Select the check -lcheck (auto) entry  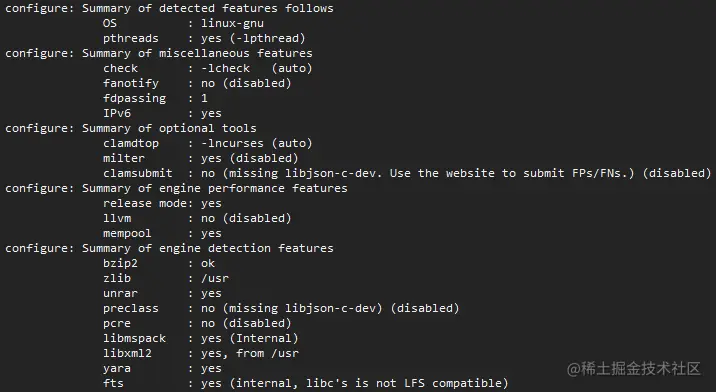pyautogui.click(x=208, y=69)
